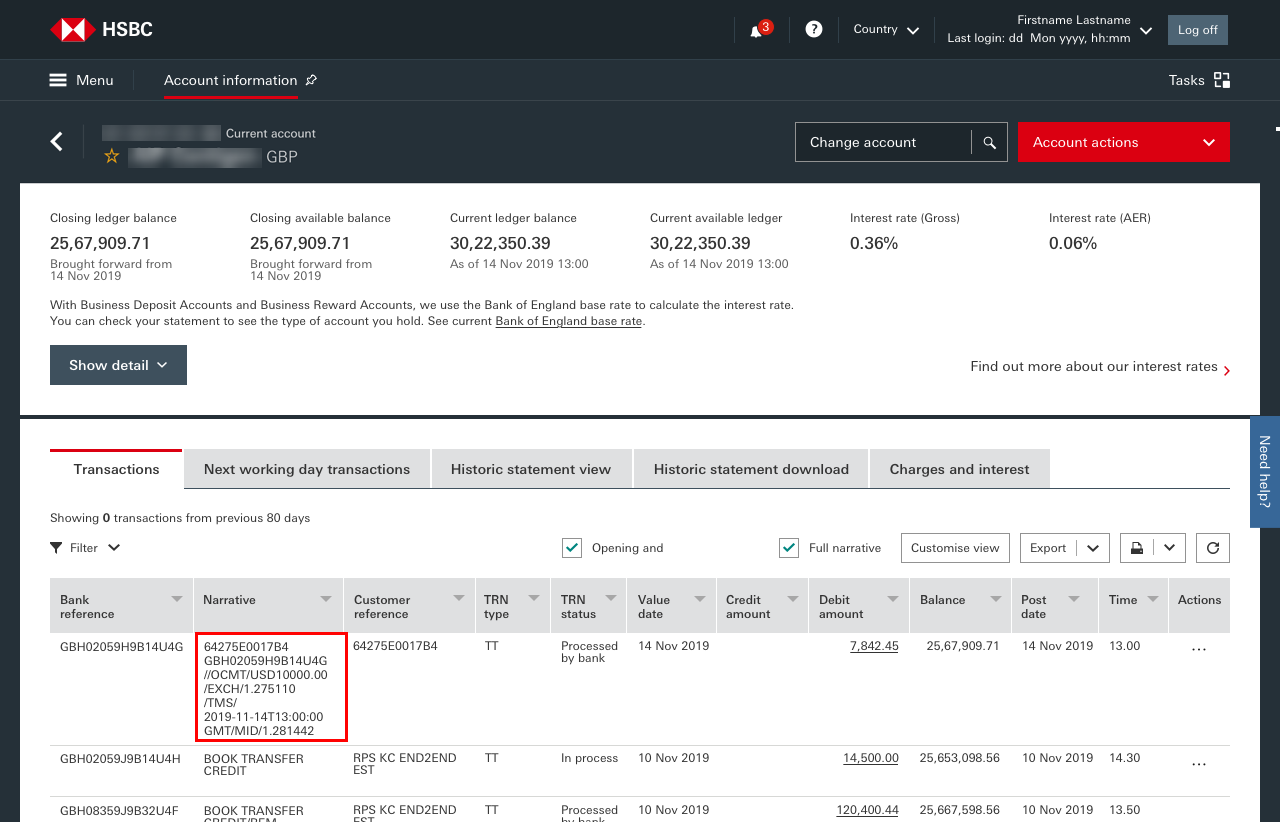Expand the Filter options
1280x822 pixels.
point(85,548)
